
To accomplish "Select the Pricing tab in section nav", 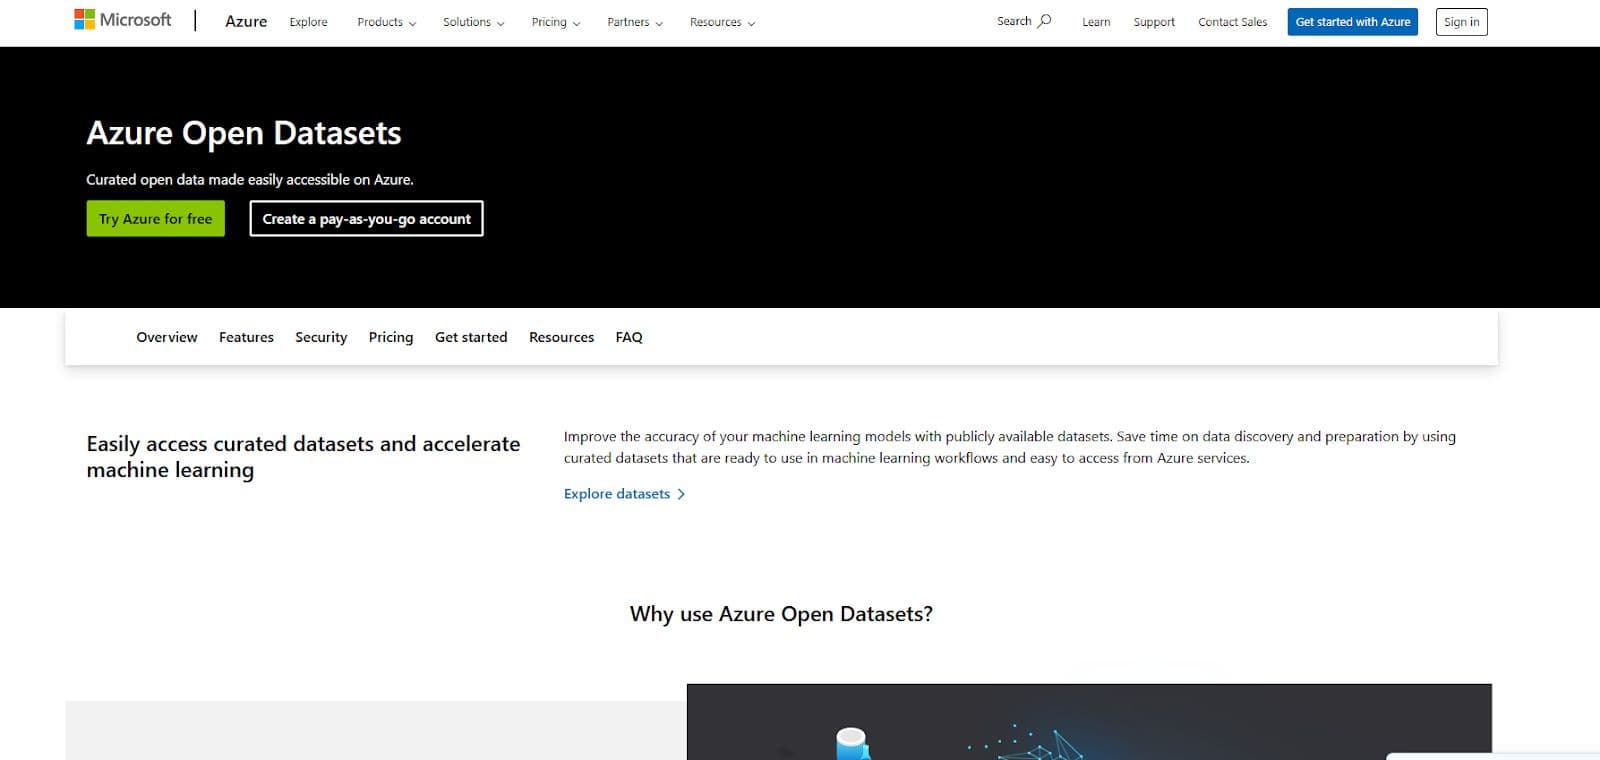I will click(x=391, y=337).
